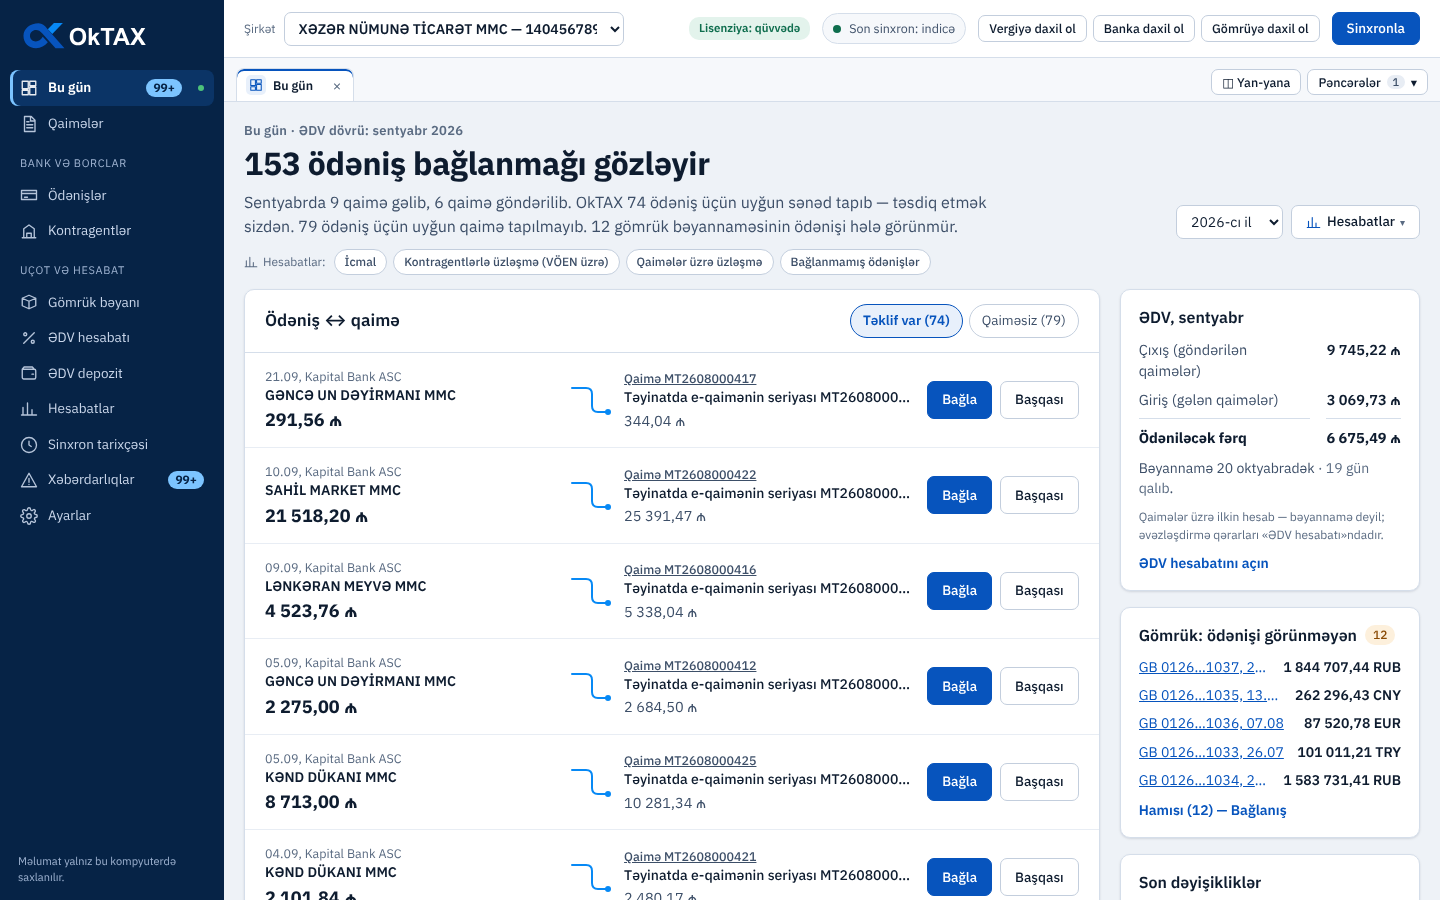The width and height of the screenshot is (1440, 900).
Task: Open ƏDV hesabatını açın link
Action: 1203,564
